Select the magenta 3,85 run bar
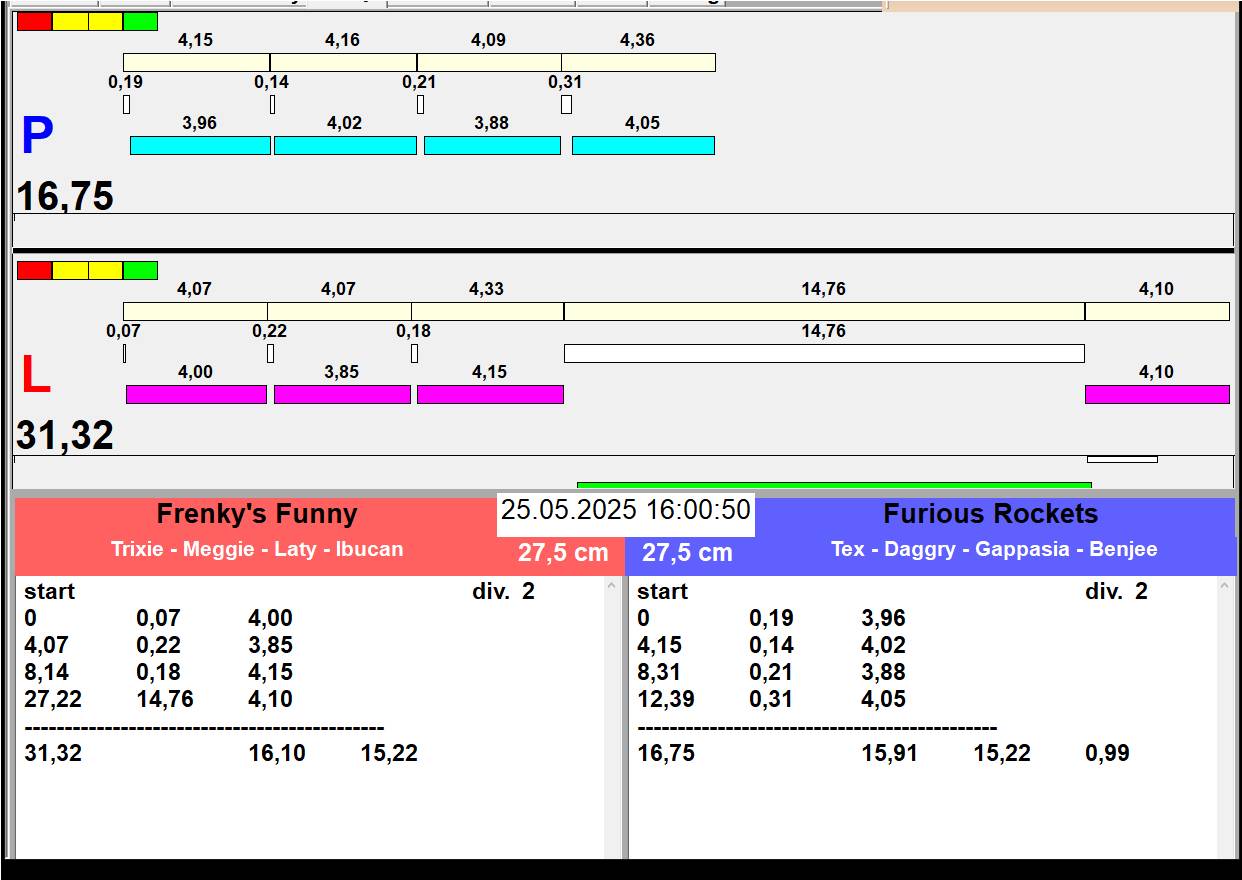Viewport: 1242px width, 880px height. 342,394
